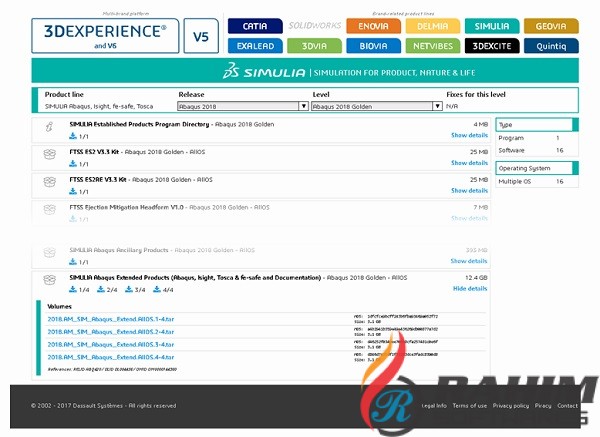The image size is (600, 437).
Task: Download volume 2/4 of Abaqus Extended Products
Action: click(107, 290)
